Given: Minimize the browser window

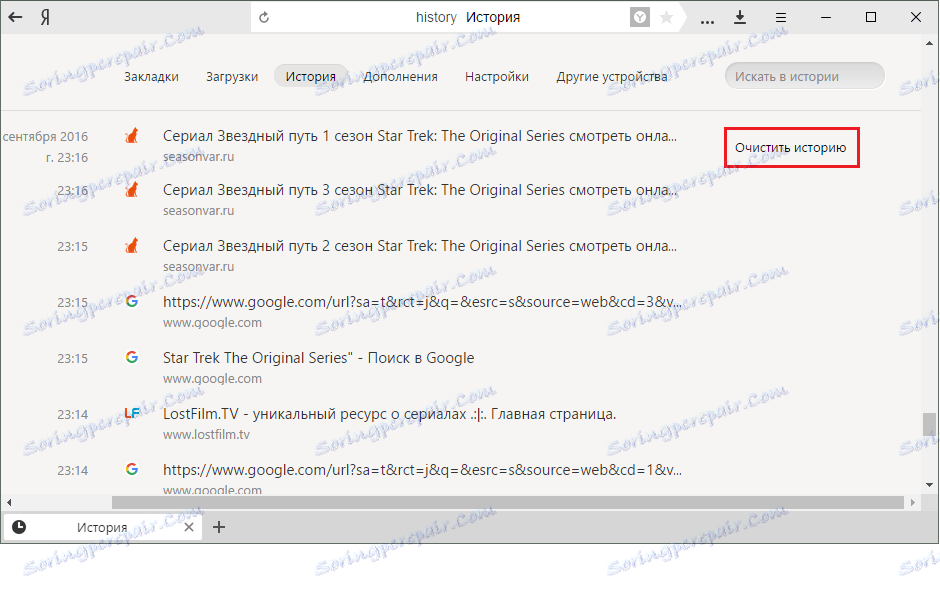Looking at the screenshot, I should coord(826,17).
